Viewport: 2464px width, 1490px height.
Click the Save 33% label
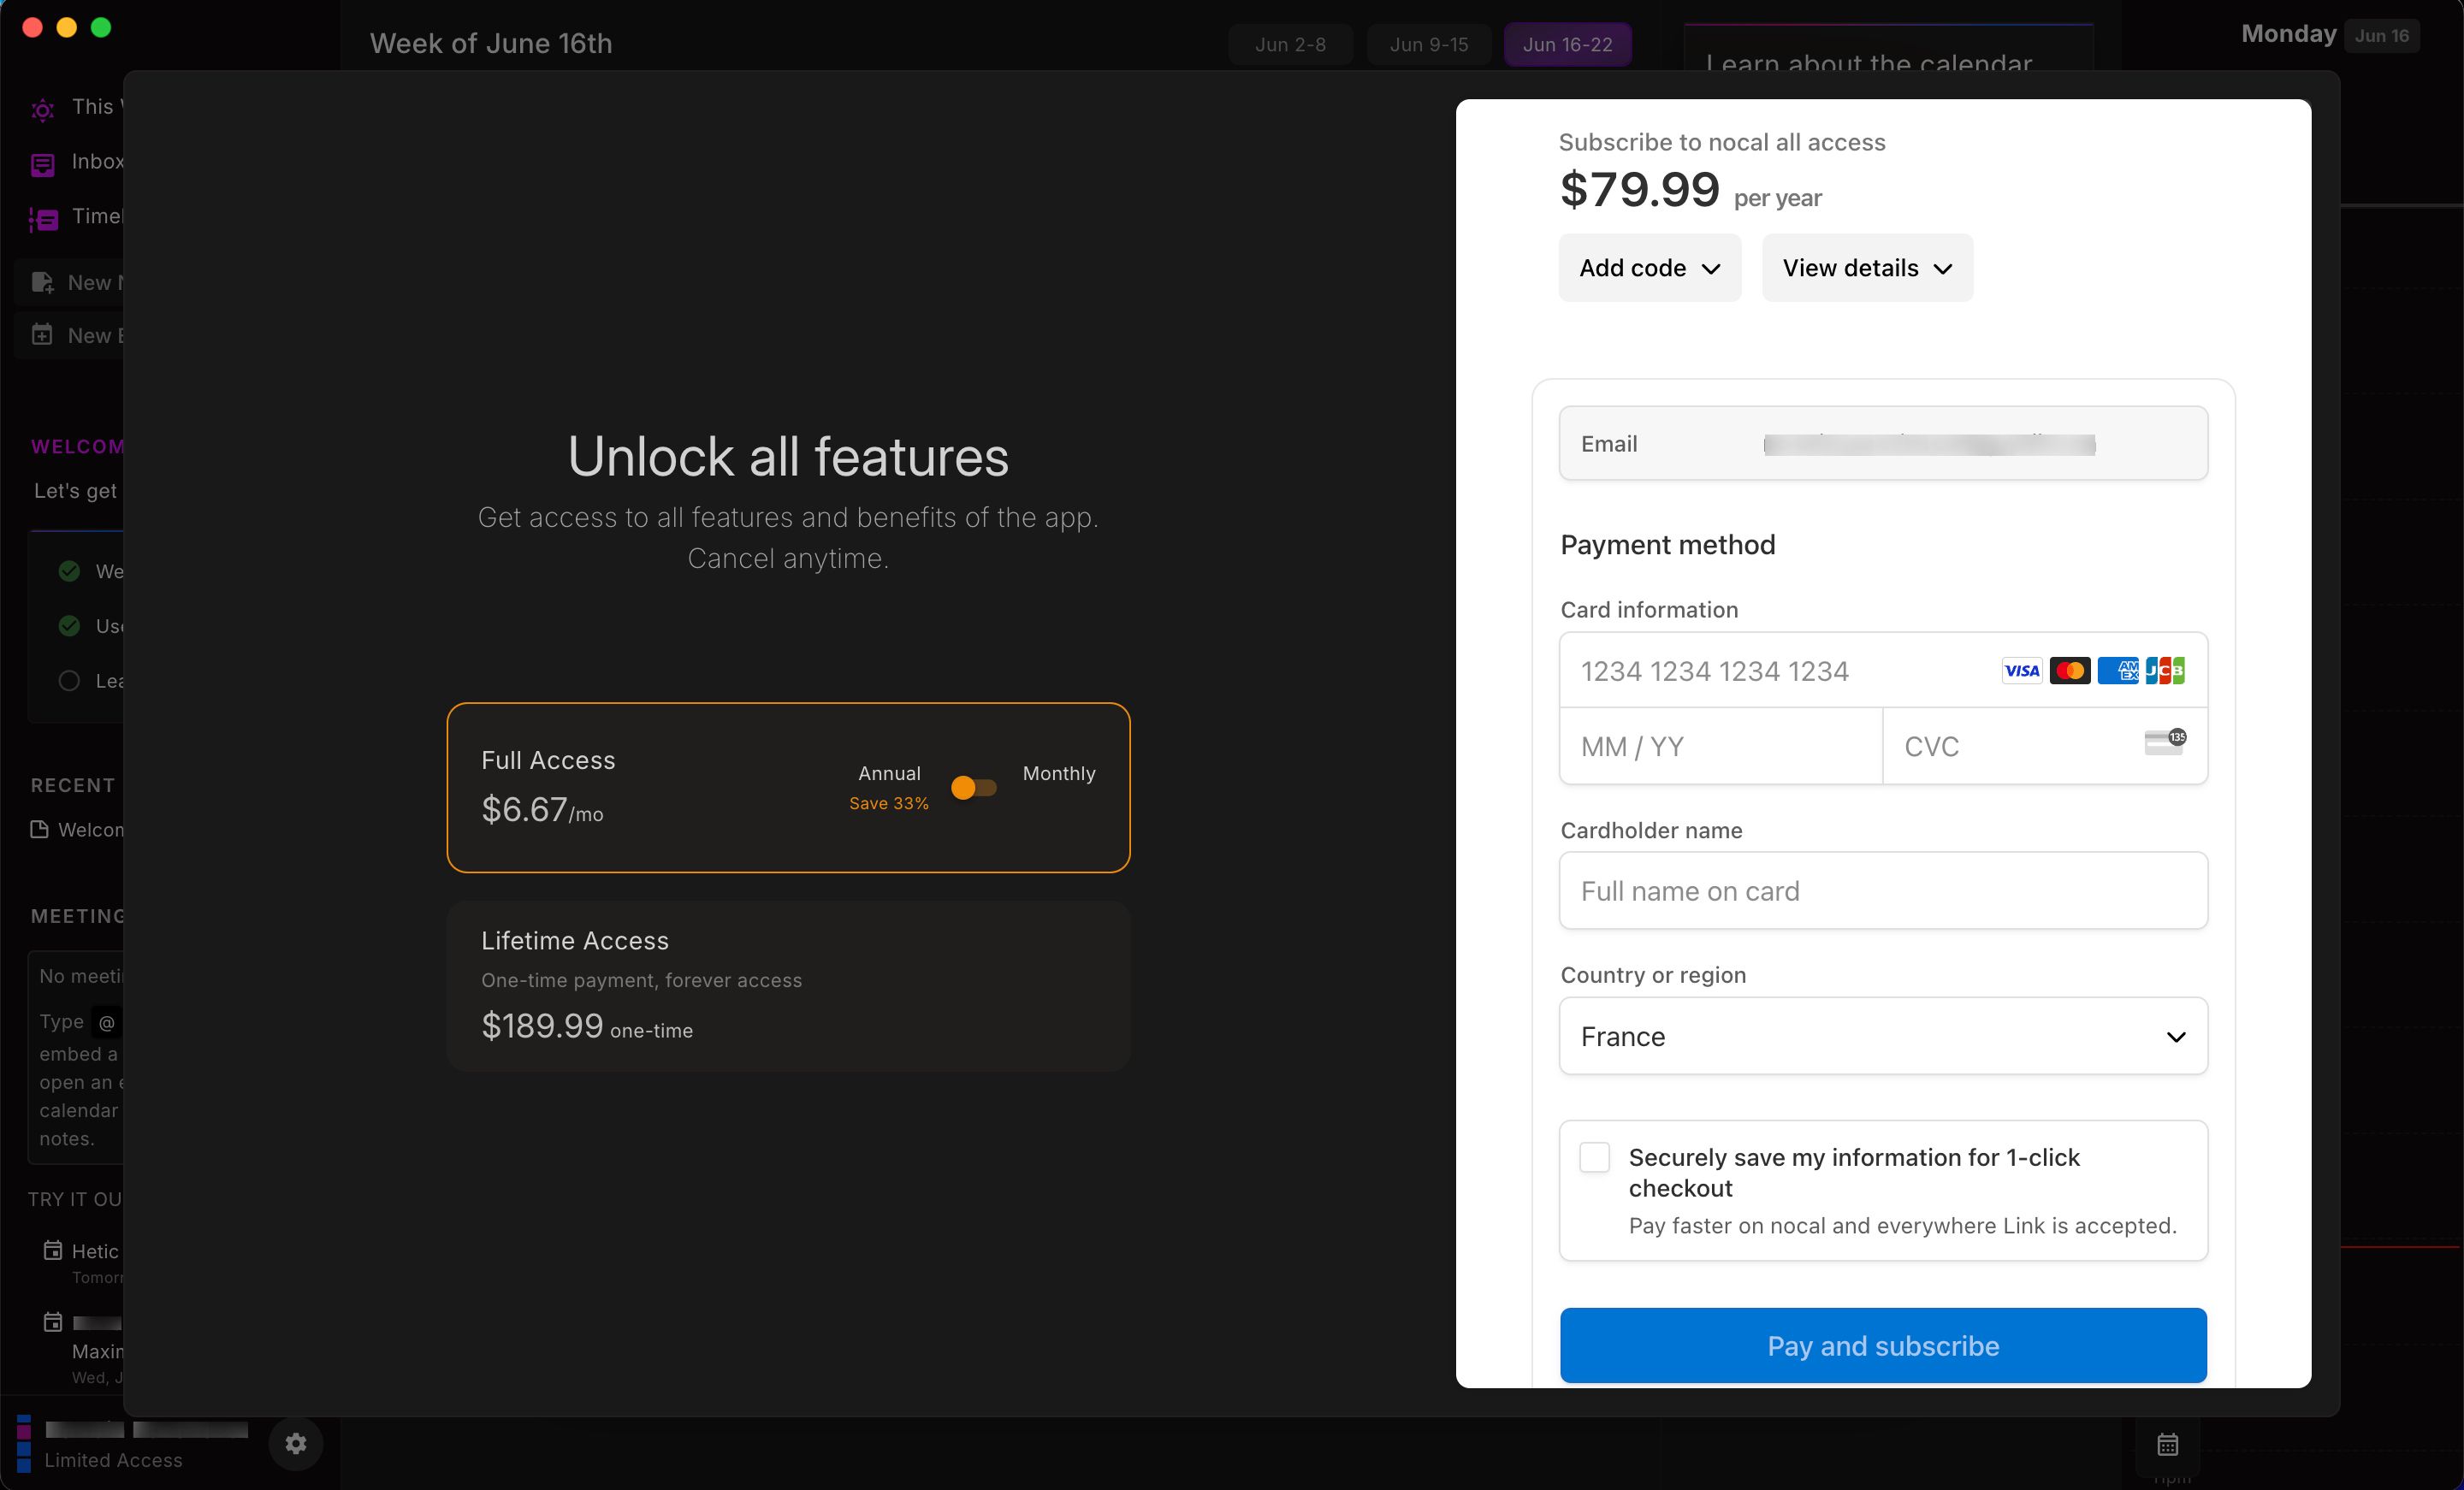click(x=889, y=803)
